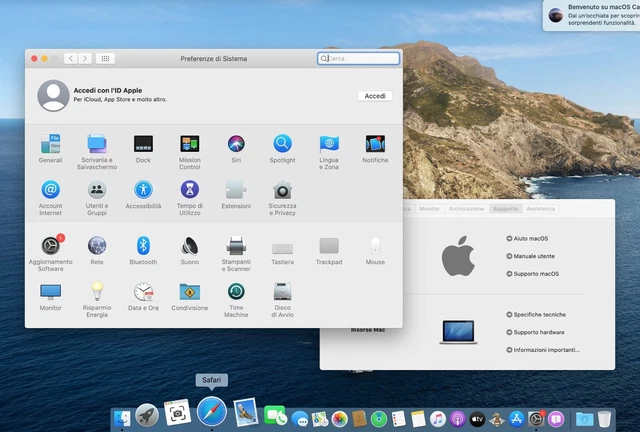640x432 pixels.
Task: Open the Tastiera preference pane
Action: click(282, 250)
